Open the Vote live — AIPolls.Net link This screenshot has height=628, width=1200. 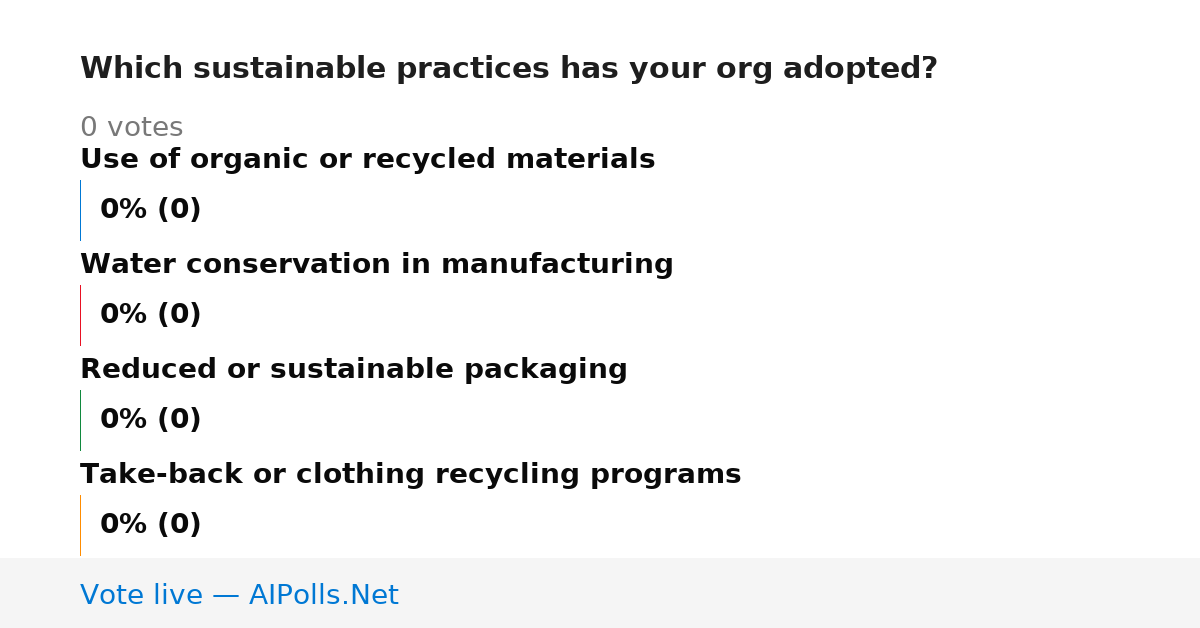click(x=239, y=595)
